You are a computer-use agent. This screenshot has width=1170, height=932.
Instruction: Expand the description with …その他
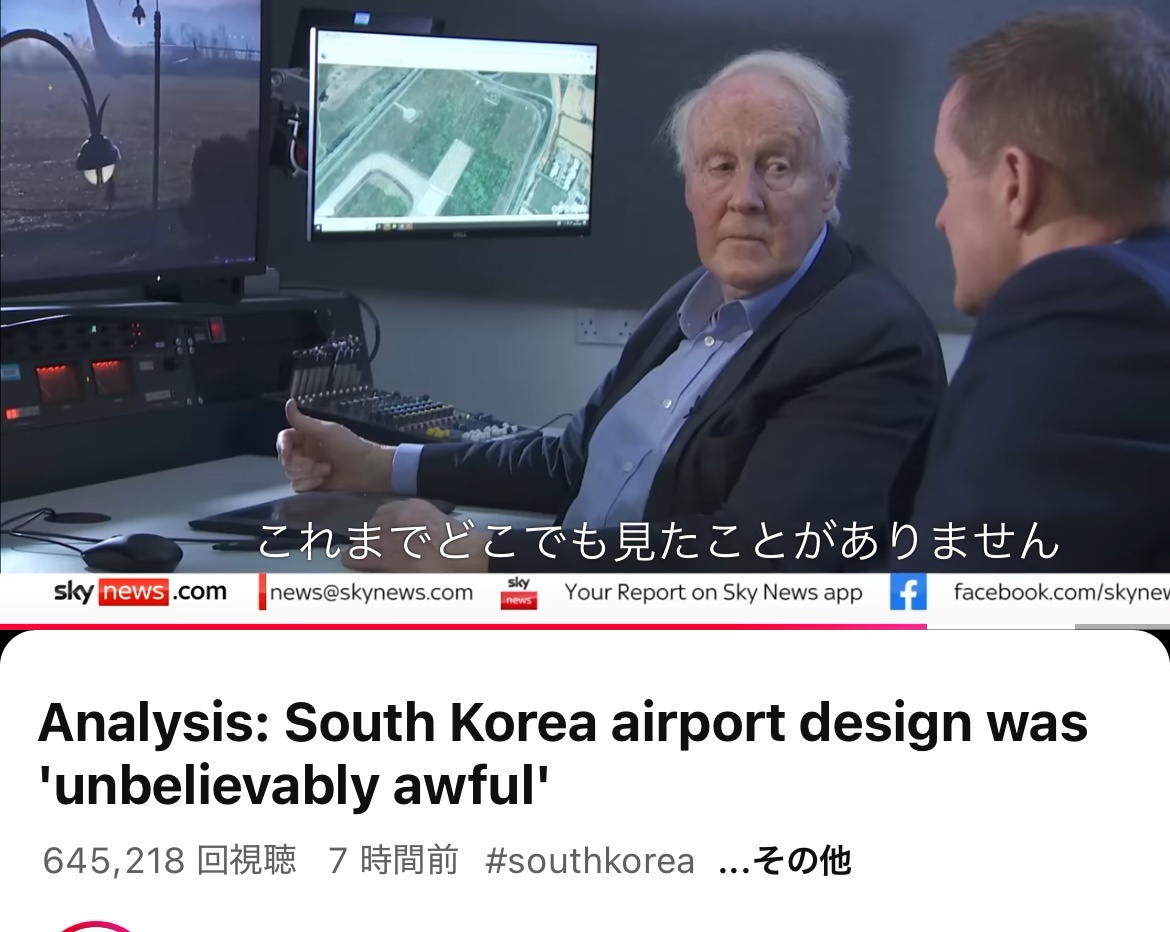click(x=784, y=860)
